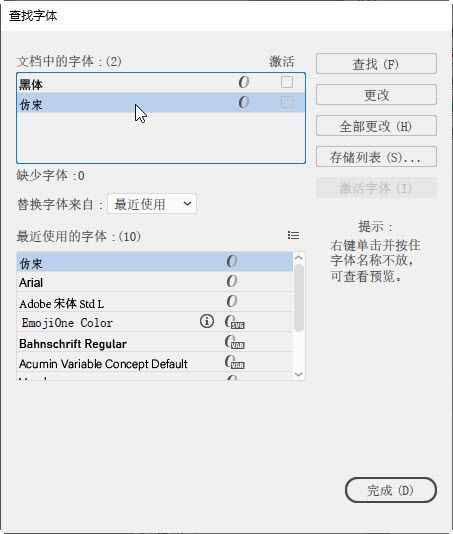Click the VAR icon for Acumin Variable Concept
This screenshot has height=534, width=453.
point(234,362)
